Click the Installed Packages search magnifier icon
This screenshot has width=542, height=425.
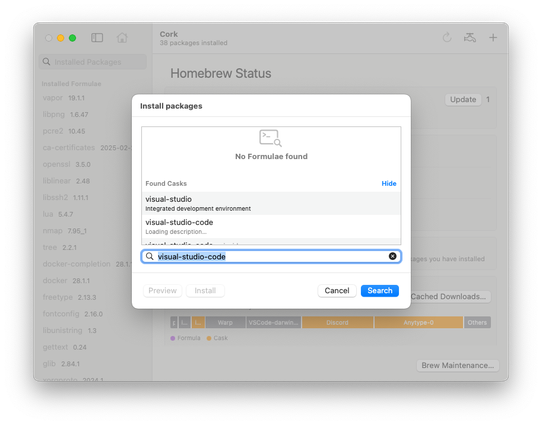tap(46, 62)
